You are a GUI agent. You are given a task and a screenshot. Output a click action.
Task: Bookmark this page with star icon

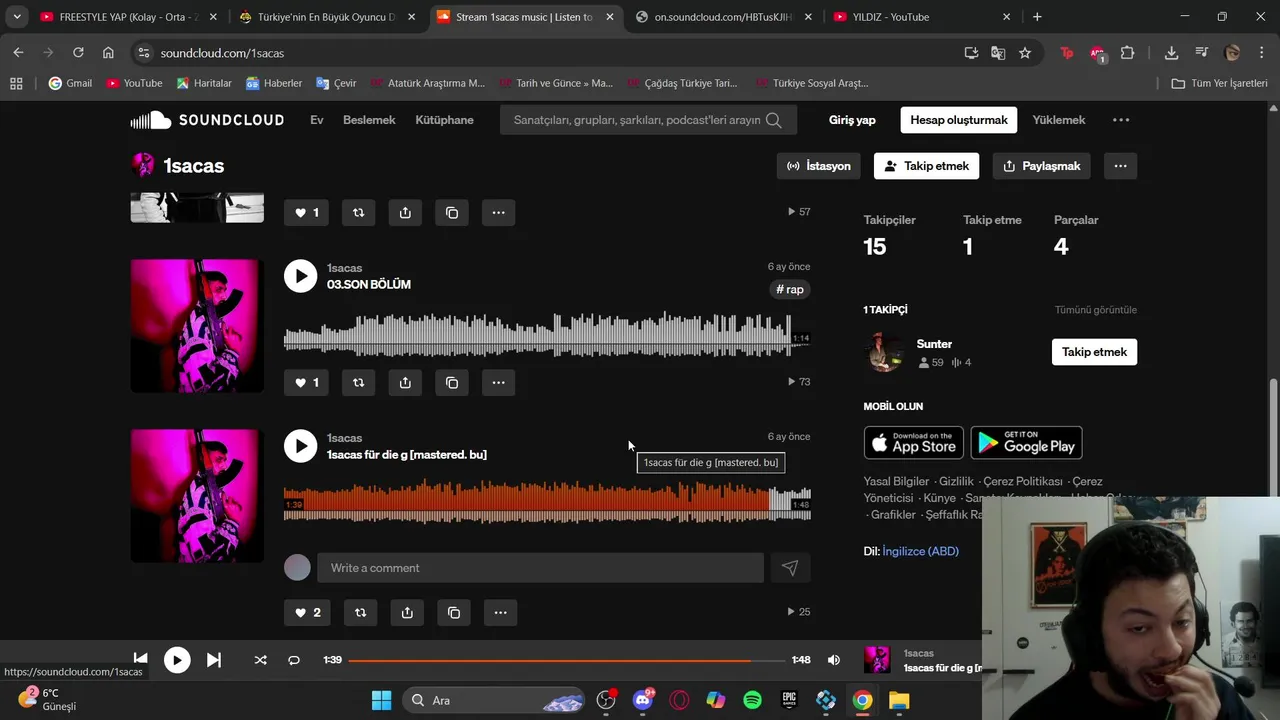coord(1025,53)
